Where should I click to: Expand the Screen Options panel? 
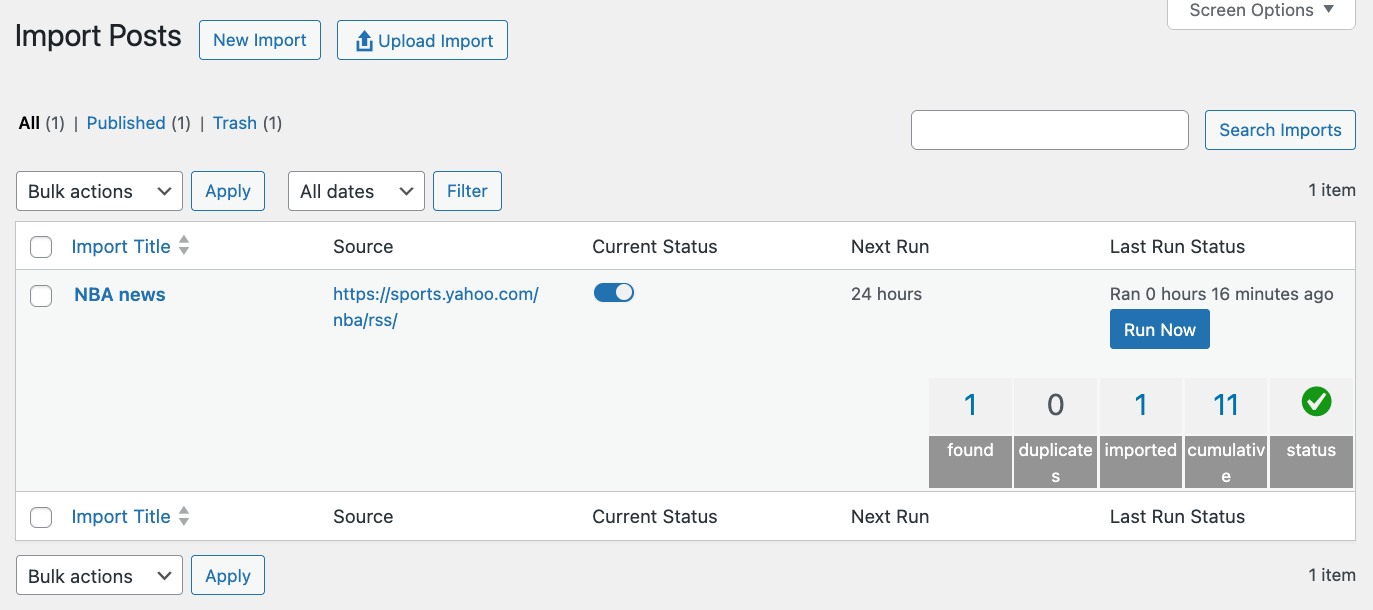click(1259, 10)
